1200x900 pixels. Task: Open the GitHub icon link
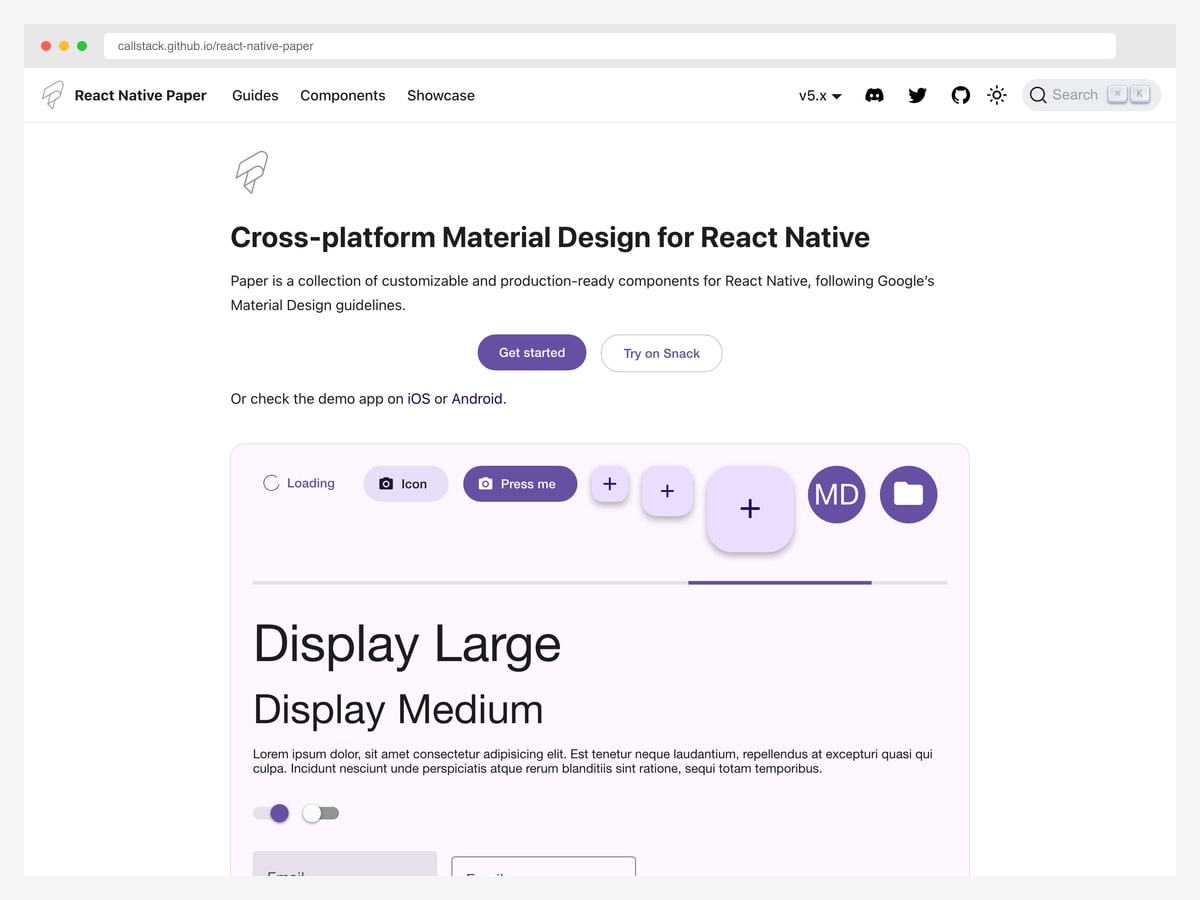click(x=960, y=95)
